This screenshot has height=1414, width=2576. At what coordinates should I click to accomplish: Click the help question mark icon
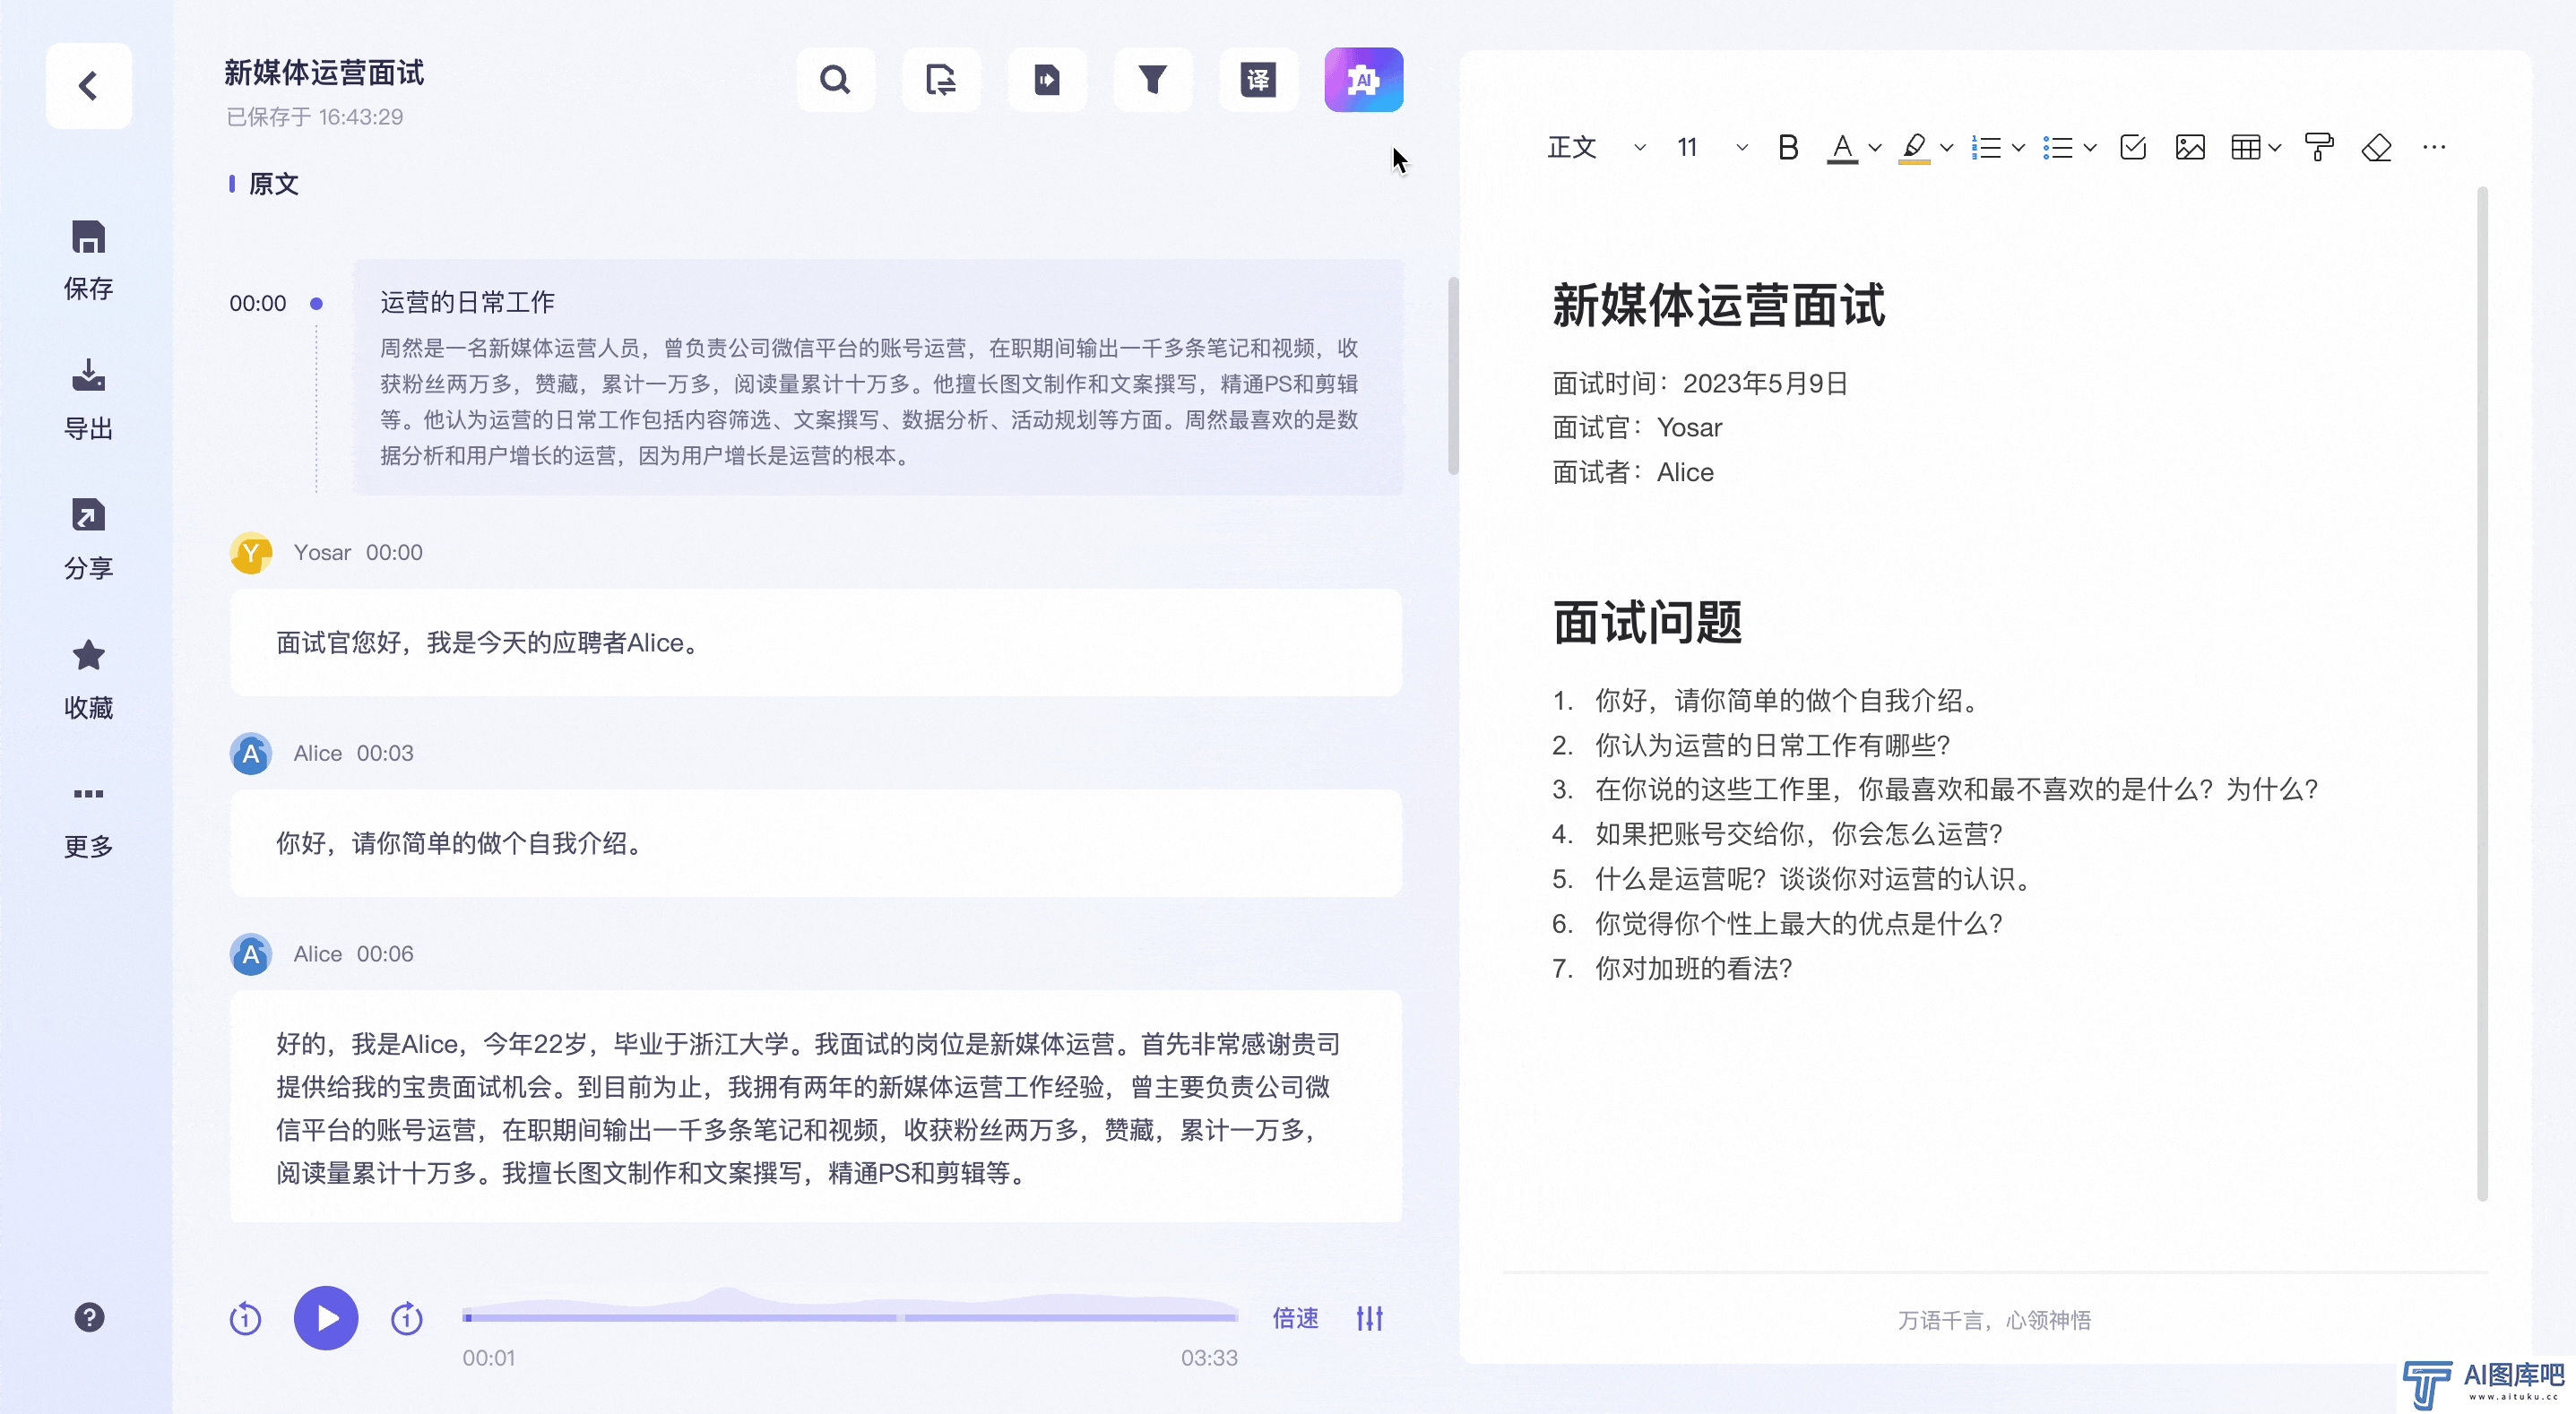tap(89, 1317)
